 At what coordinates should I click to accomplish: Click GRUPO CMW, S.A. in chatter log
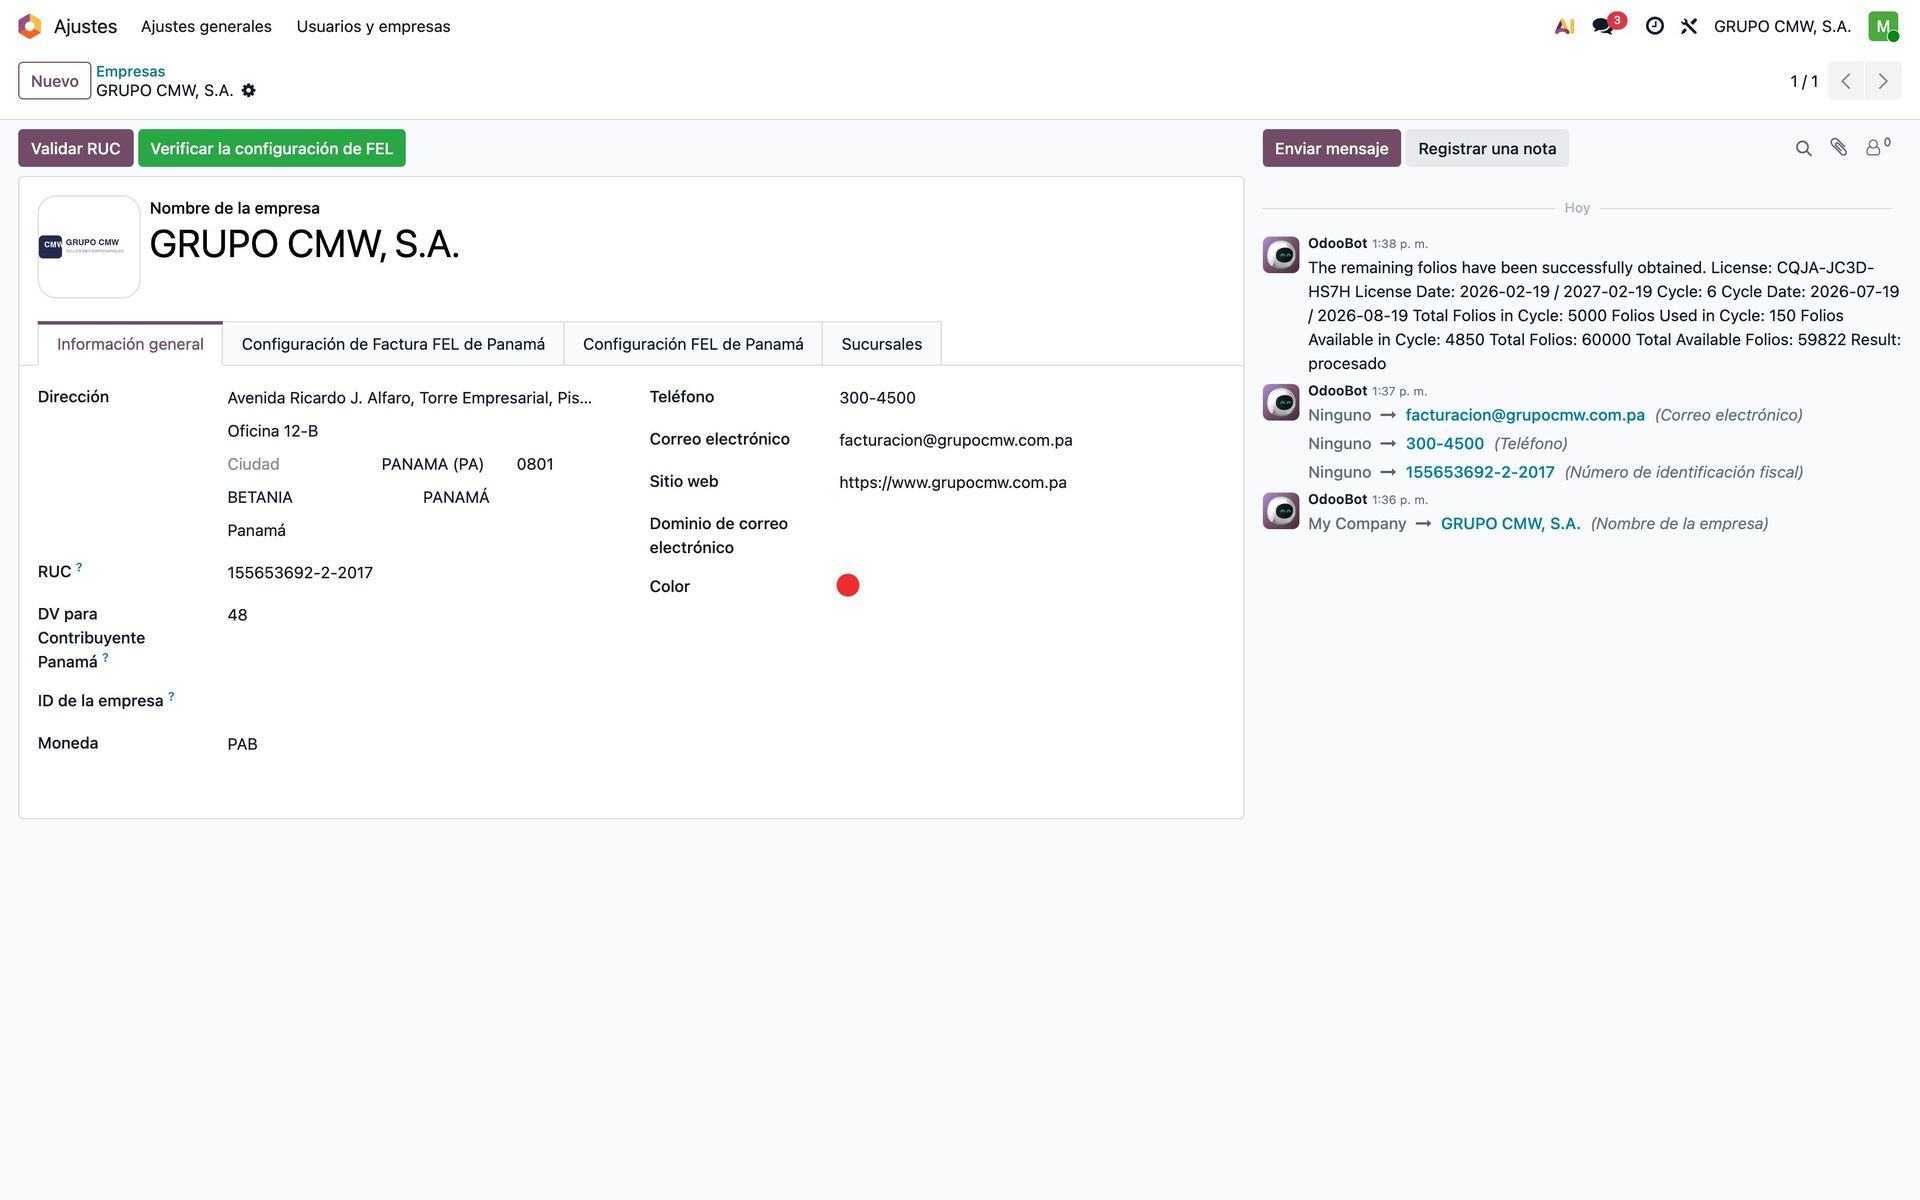(1511, 524)
